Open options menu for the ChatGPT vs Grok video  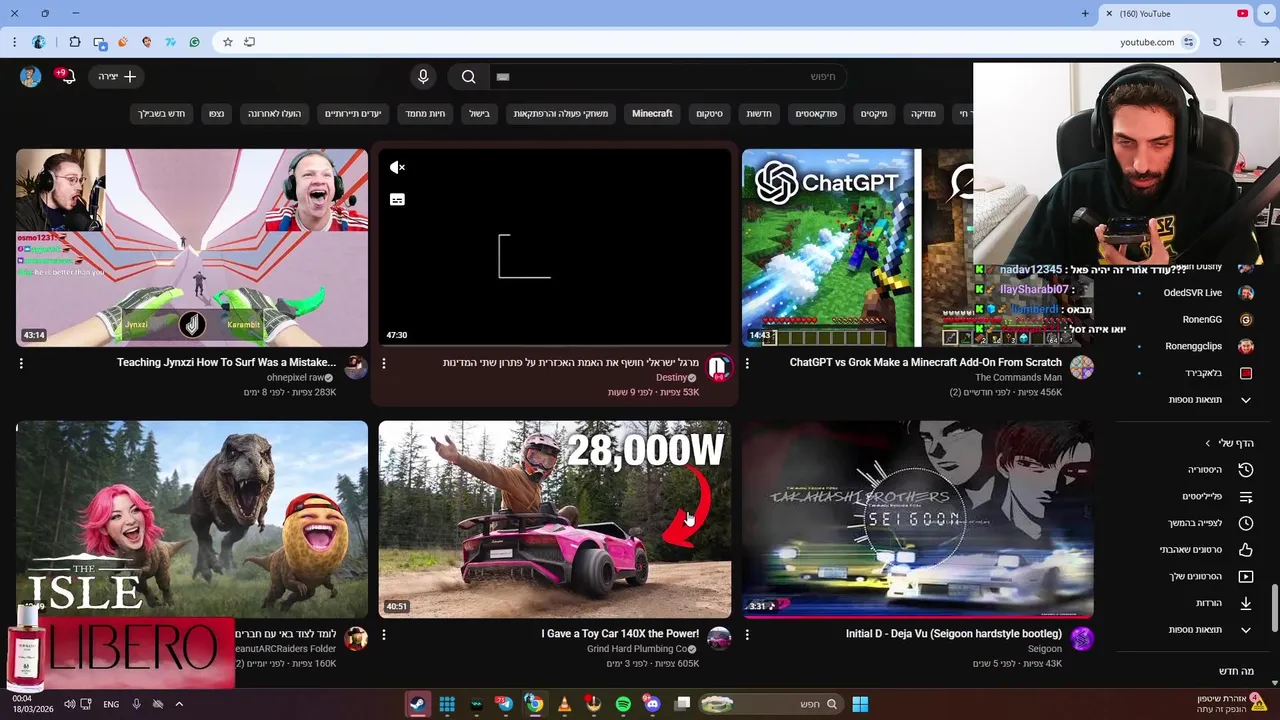[747, 363]
